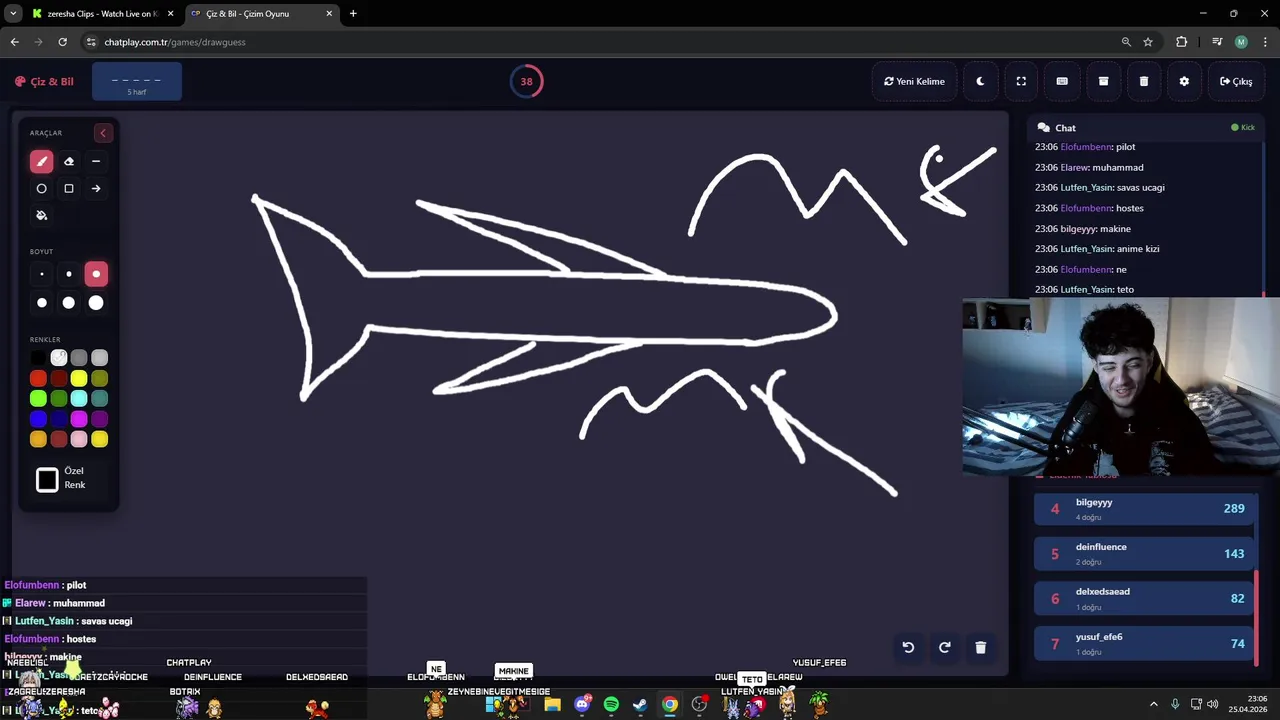Toggle dark mode moon icon

pyautogui.click(x=980, y=81)
